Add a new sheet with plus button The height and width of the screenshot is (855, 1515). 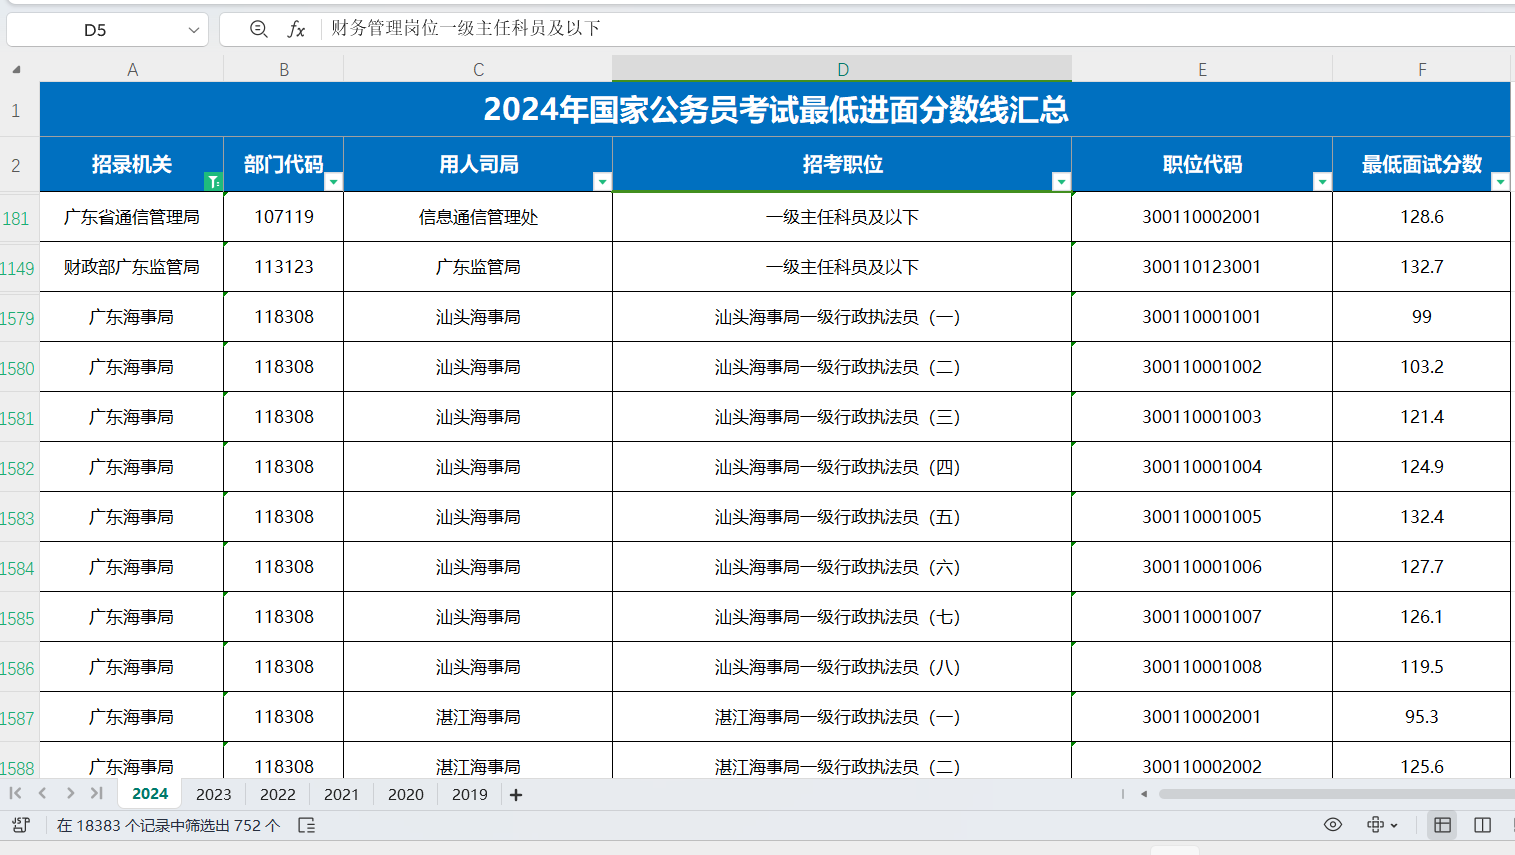516,795
